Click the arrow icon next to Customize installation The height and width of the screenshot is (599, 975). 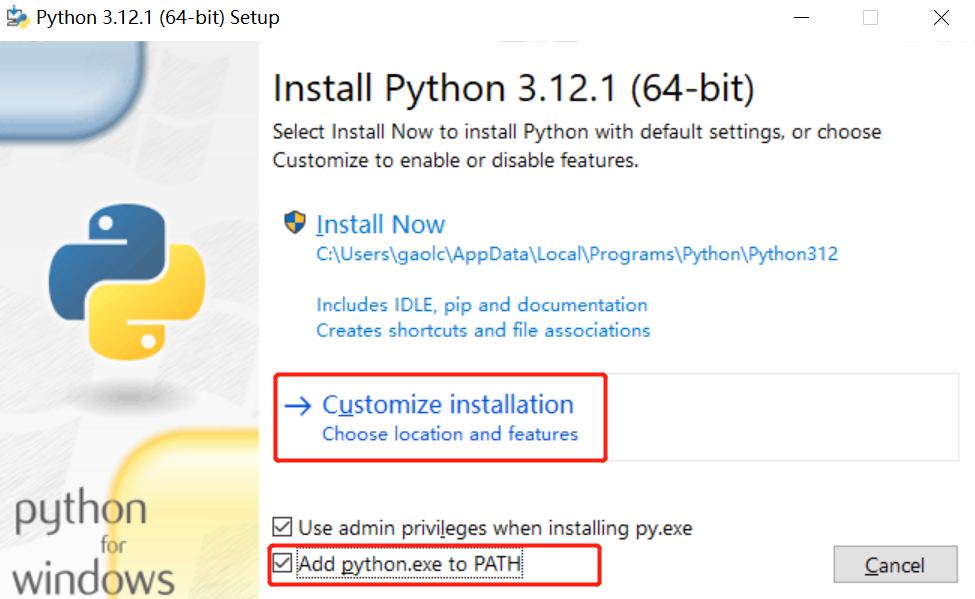pos(298,406)
